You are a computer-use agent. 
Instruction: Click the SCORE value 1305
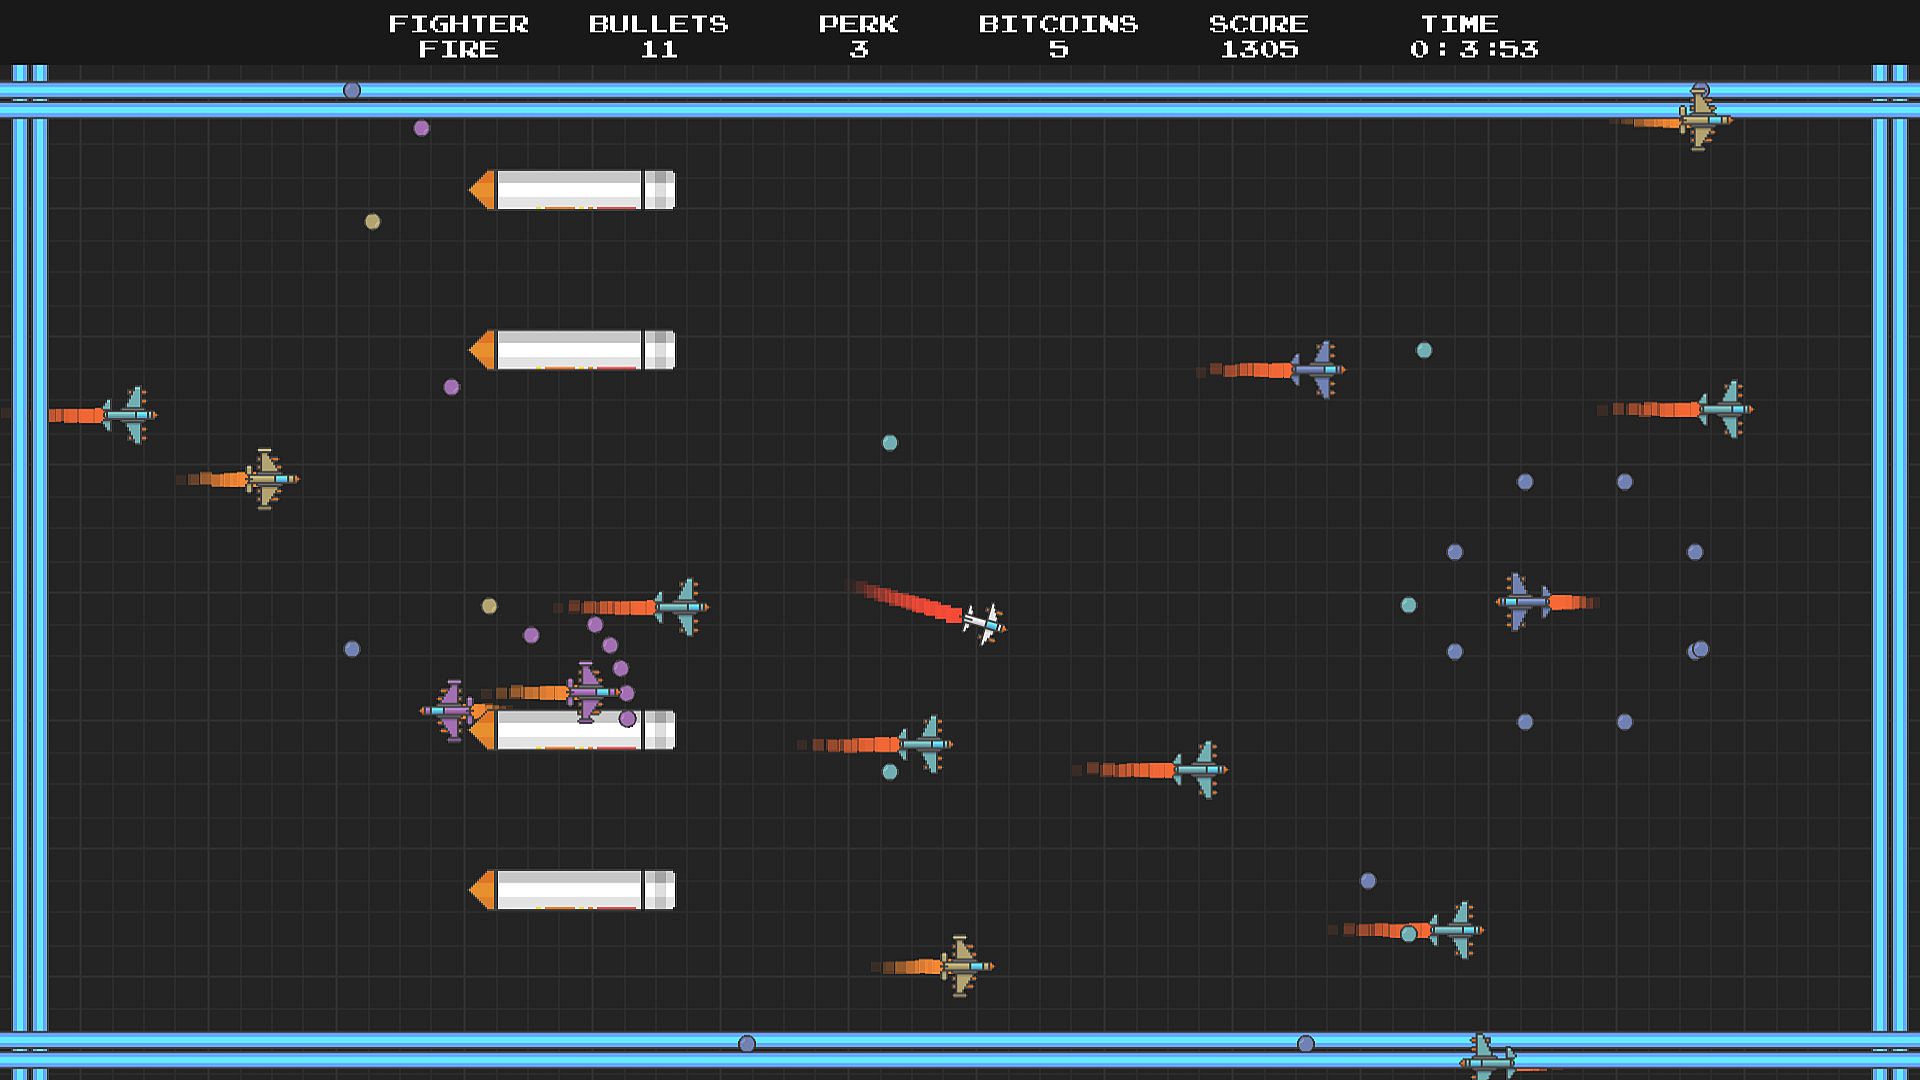click(x=1258, y=49)
